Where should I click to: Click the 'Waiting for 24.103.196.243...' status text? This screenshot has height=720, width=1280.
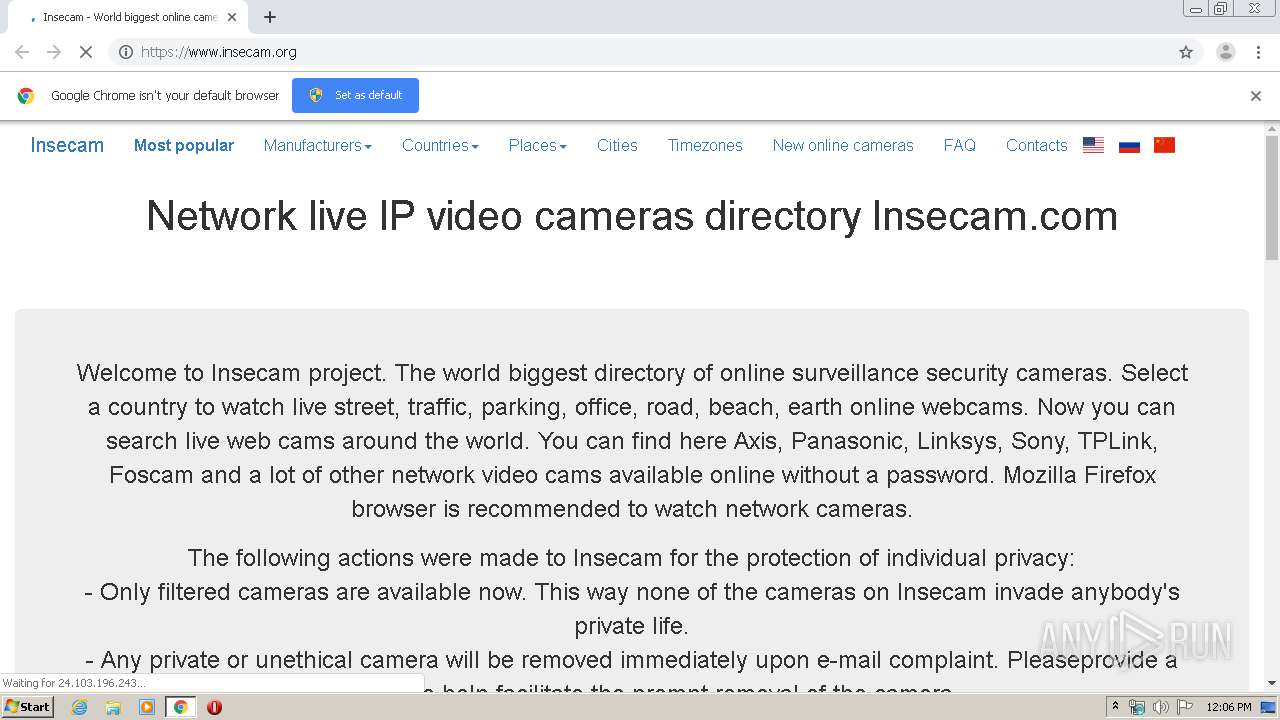(x=74, y=683)
